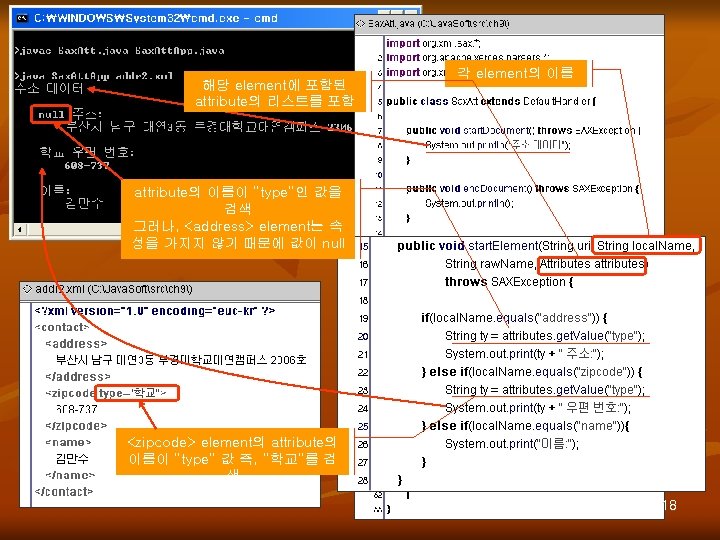720x540 pixels.
Task: Click the </contact> closing tag in addr2.xml
Action: [64, 491]
